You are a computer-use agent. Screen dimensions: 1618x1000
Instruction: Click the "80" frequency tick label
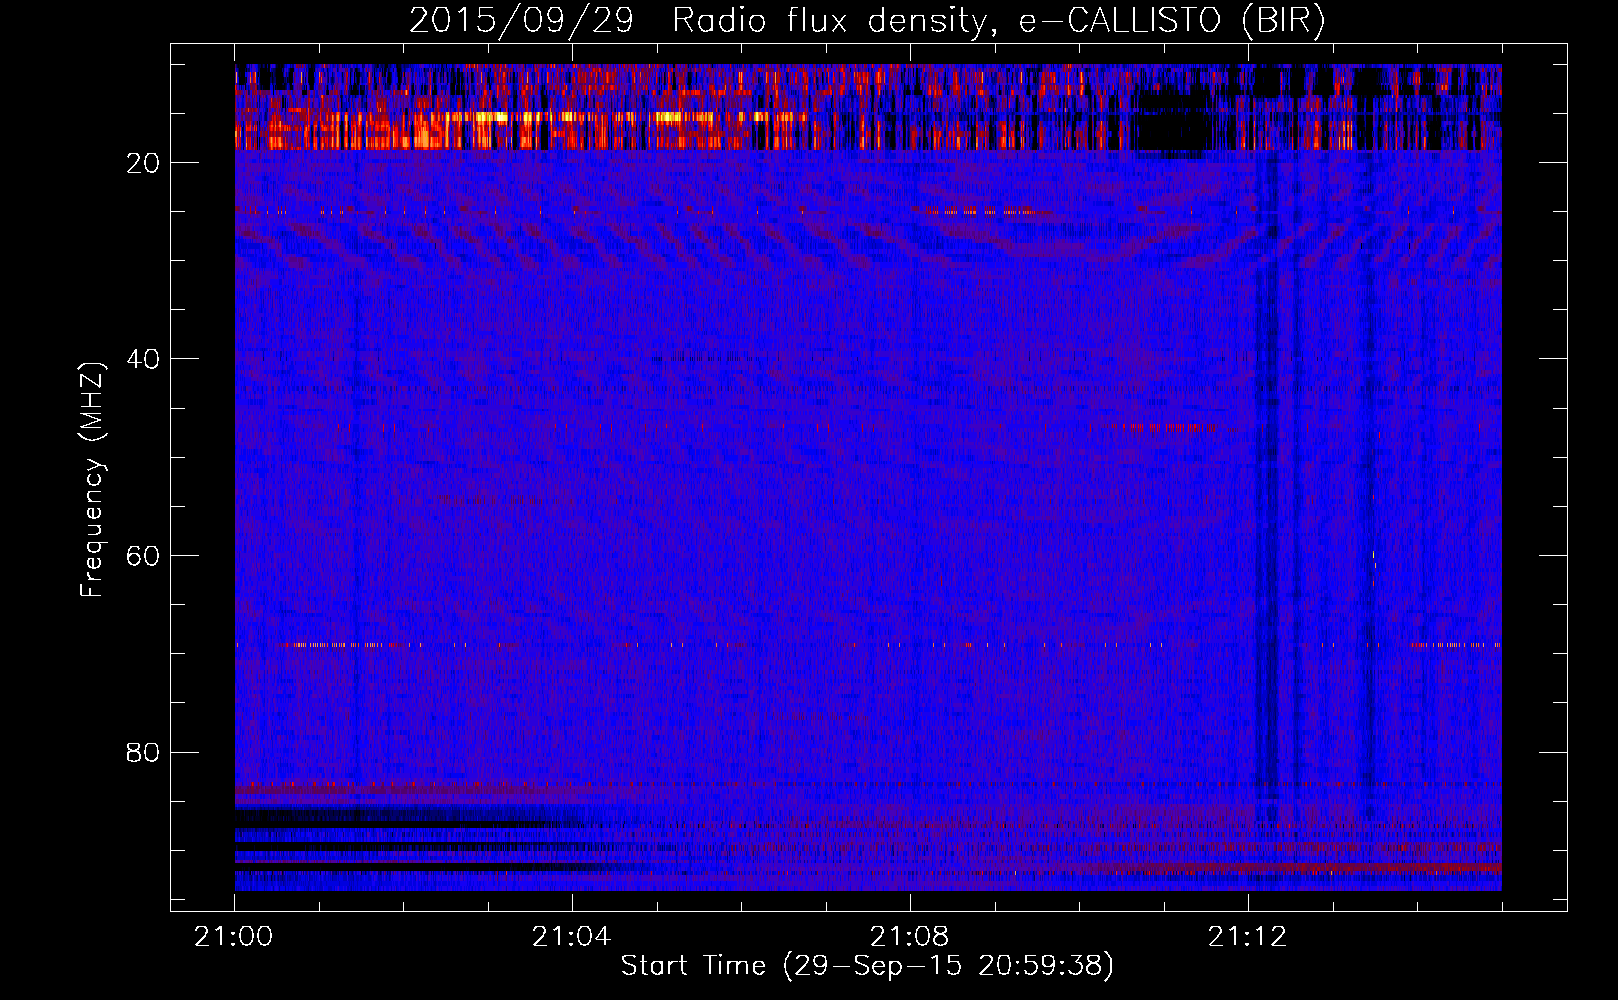[144, 752]
